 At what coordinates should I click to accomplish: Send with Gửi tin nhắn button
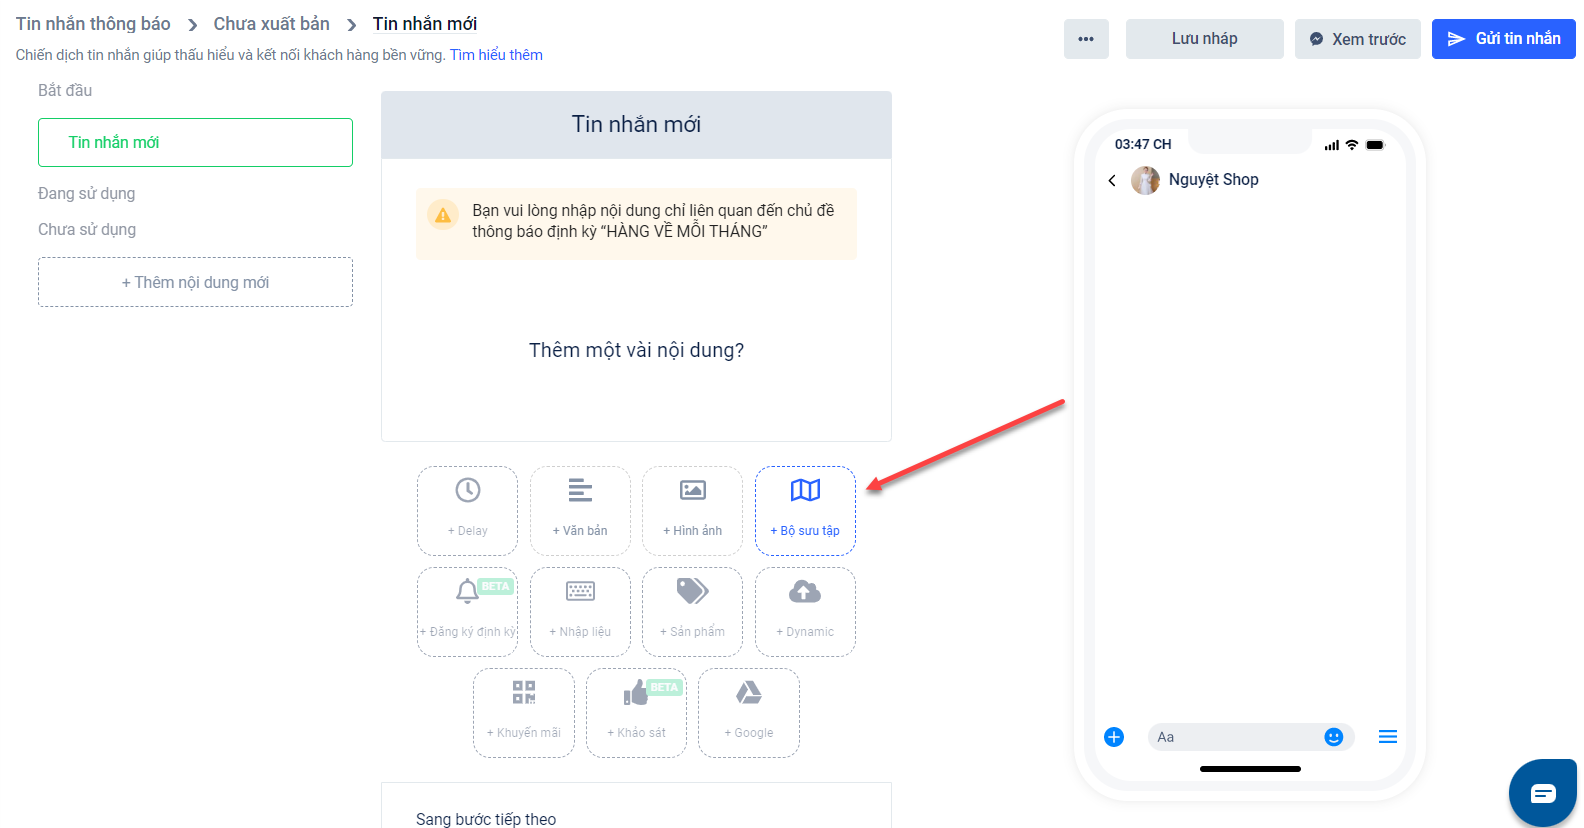(x=1503, y=39)
